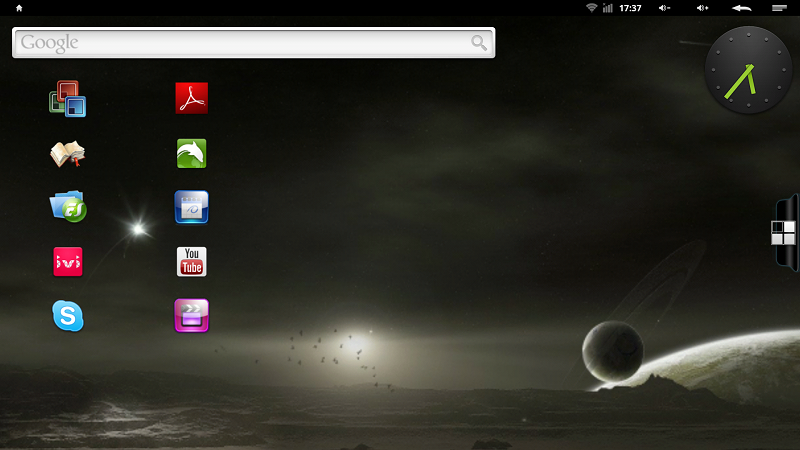Open ES File Explorer
The width and height of the screenshot is (800, 450).
(68, 207)
